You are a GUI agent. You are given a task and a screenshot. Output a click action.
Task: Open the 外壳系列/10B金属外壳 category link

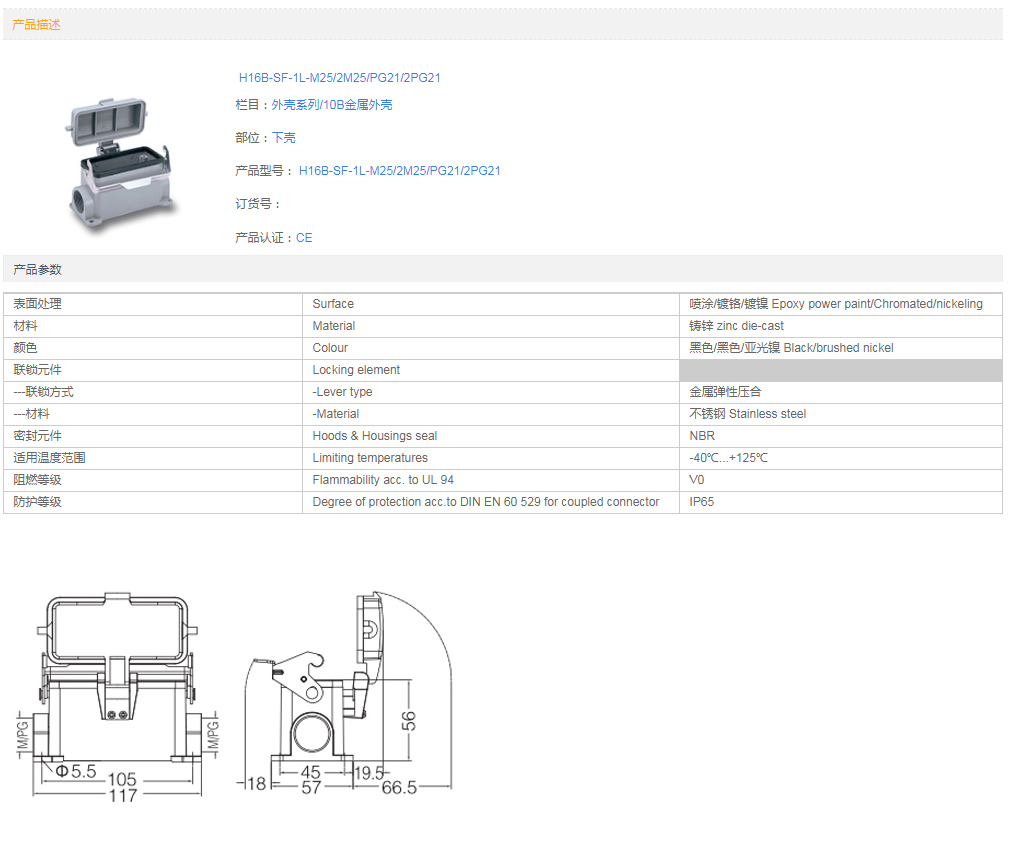point(332,105)
